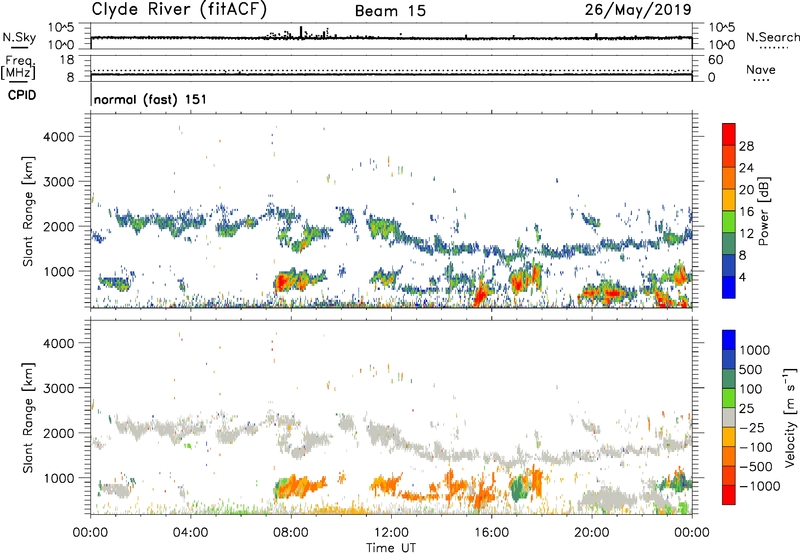The width and height of the screenshot is (800, 554).
Task: Click the '60' Nave axis tick label
Action: coord(715,60)
